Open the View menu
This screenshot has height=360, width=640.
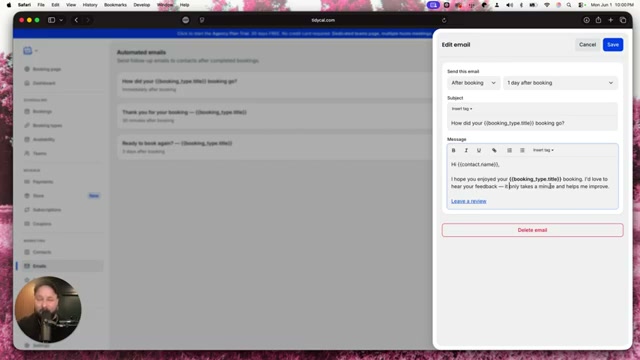pyautogui.click(x=71, y=5)
